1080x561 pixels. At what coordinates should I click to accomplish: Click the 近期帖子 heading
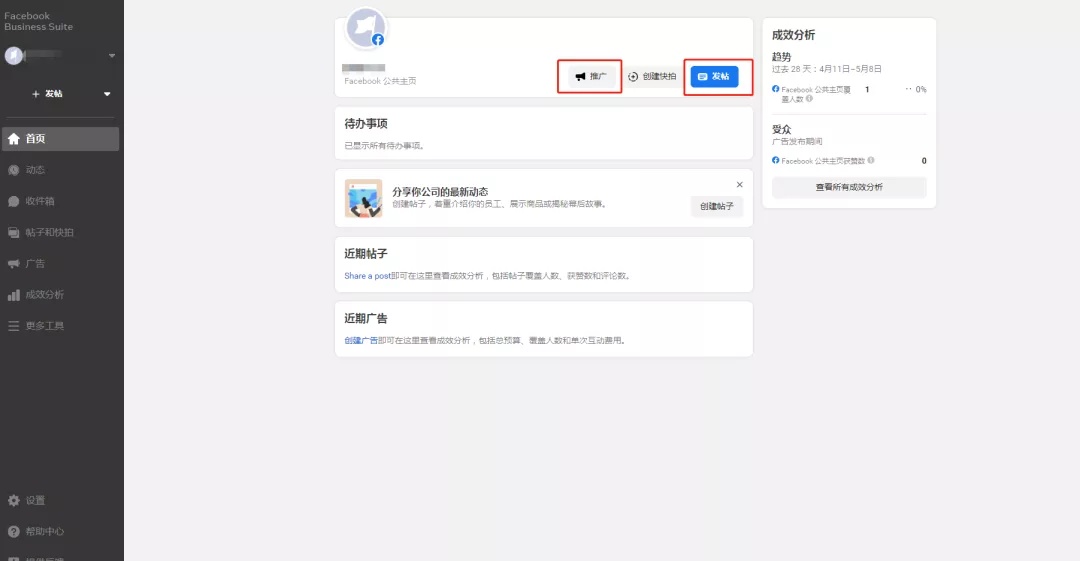[x=366, y=254]
